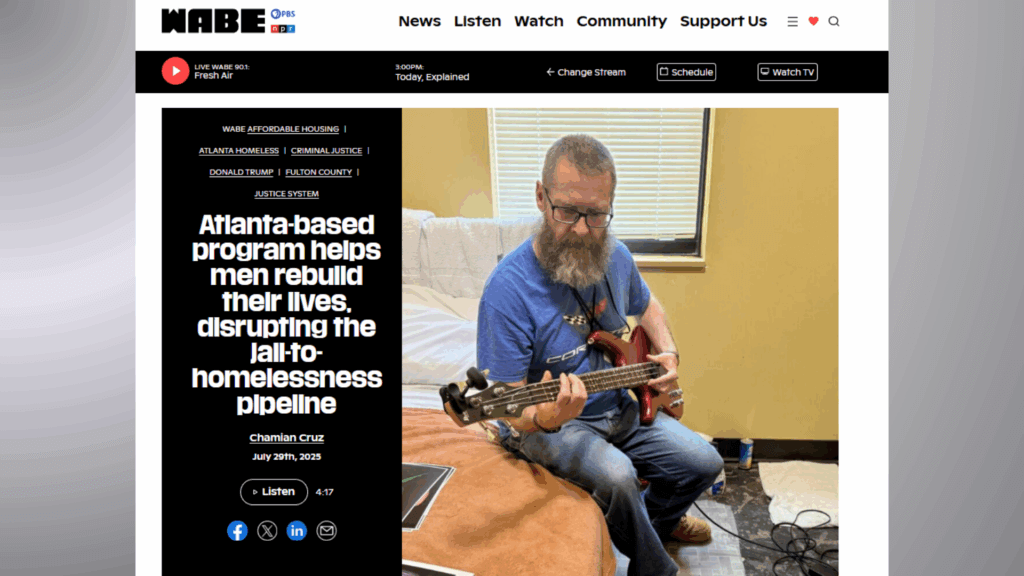The width and height of the screenshot is (1024, 576).
Task: Open the search magnifier icon
Action: (x=834, y=22)
